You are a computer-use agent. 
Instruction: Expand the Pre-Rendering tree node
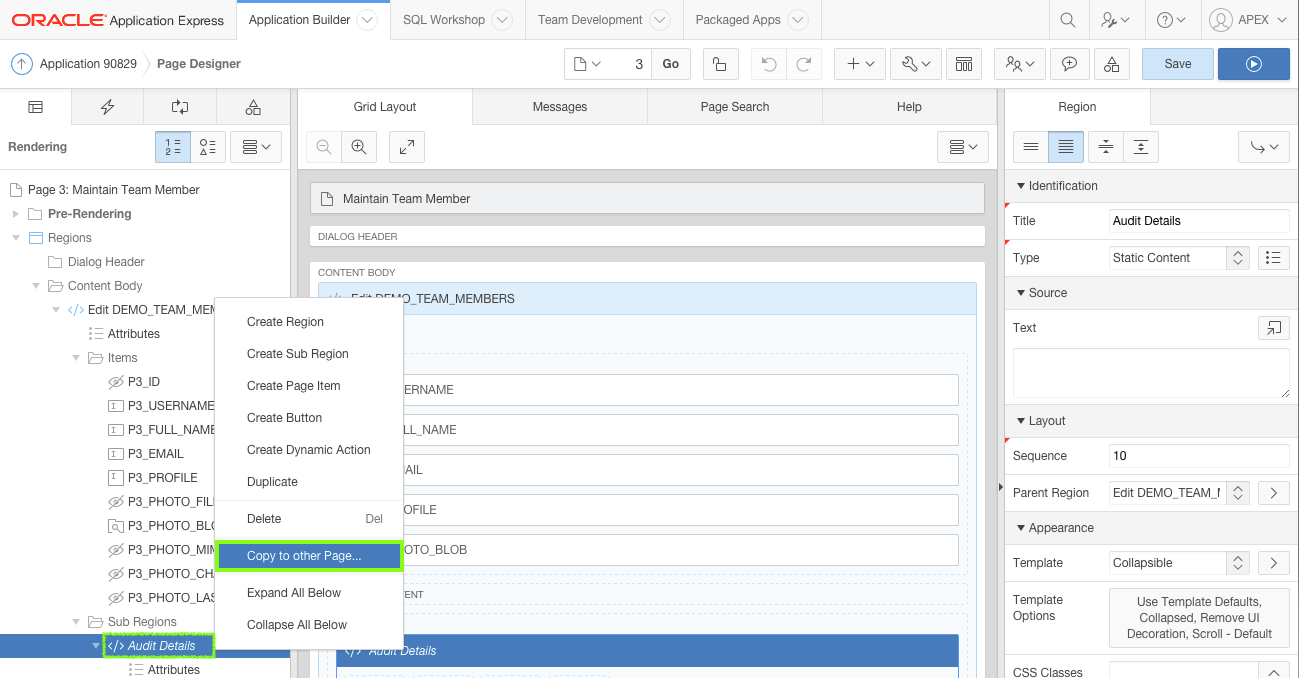pos(15,214)
